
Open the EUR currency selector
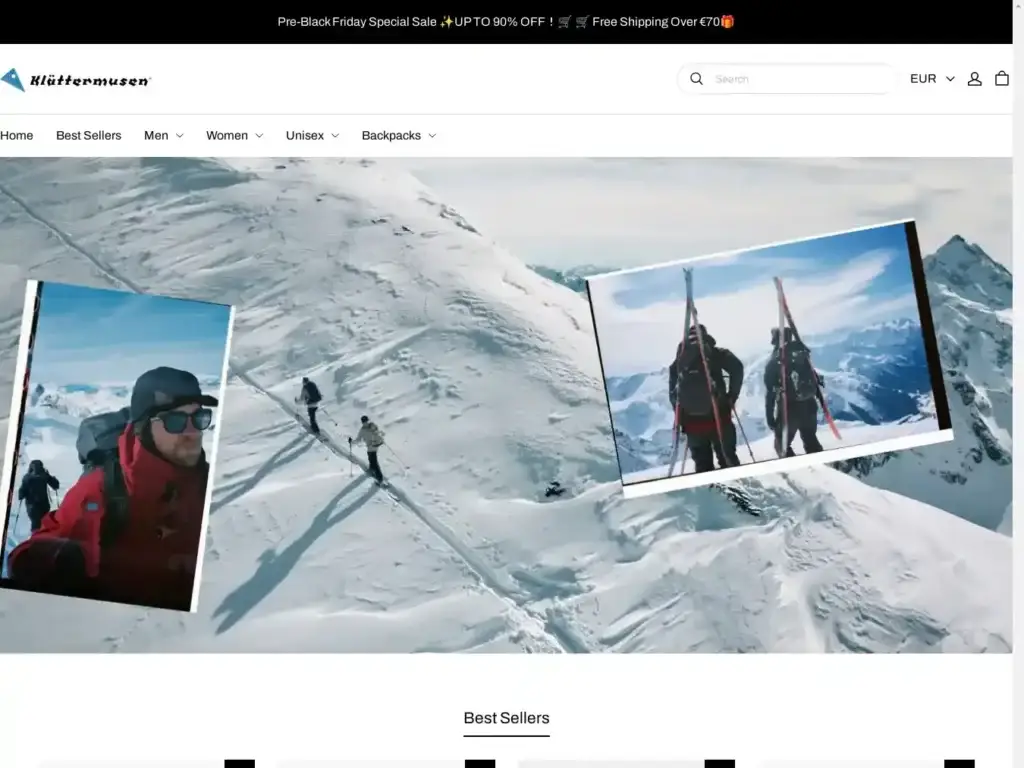930,78
